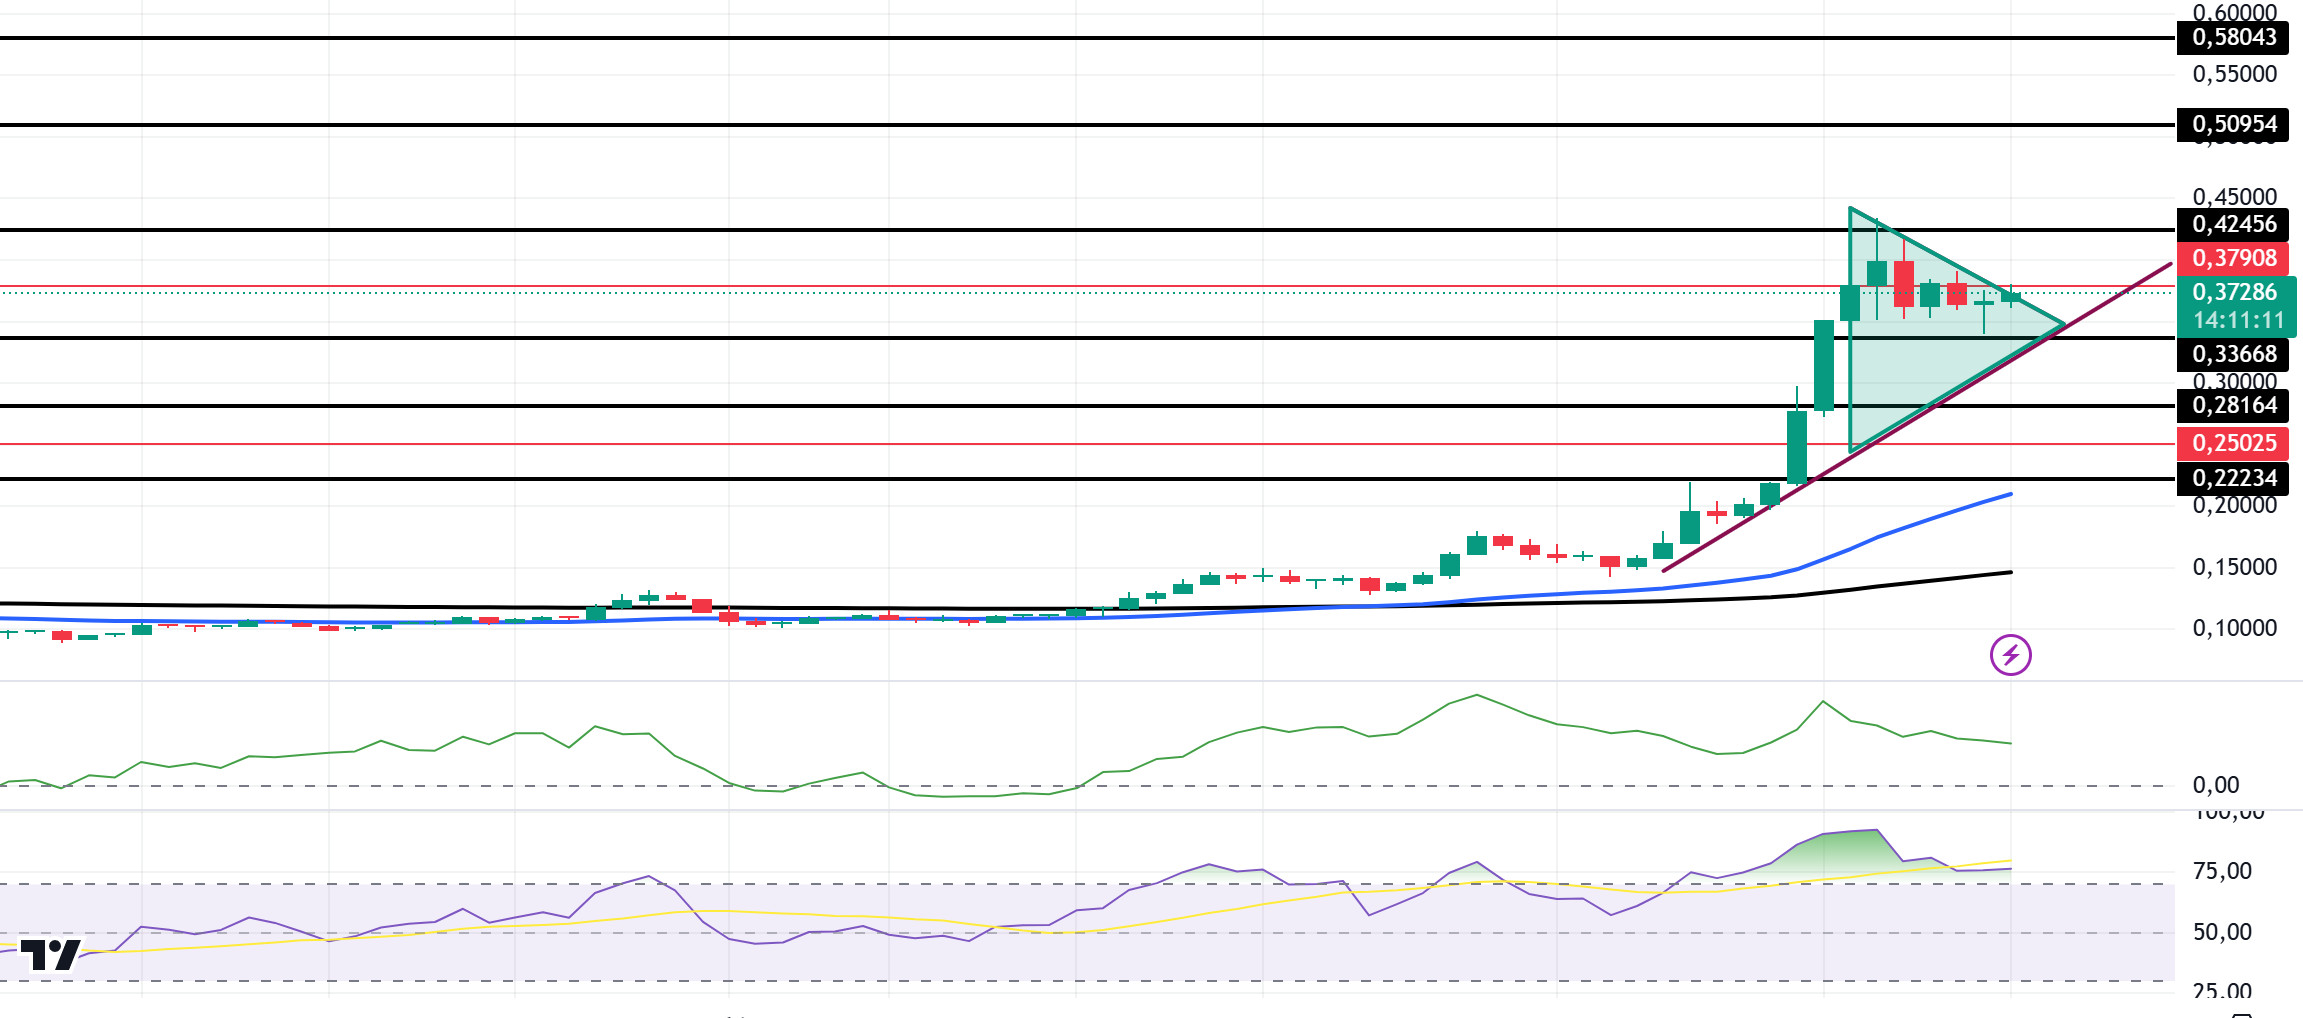
Task: Click the 0,10000 axis tick label
Action: [2234, 629]
